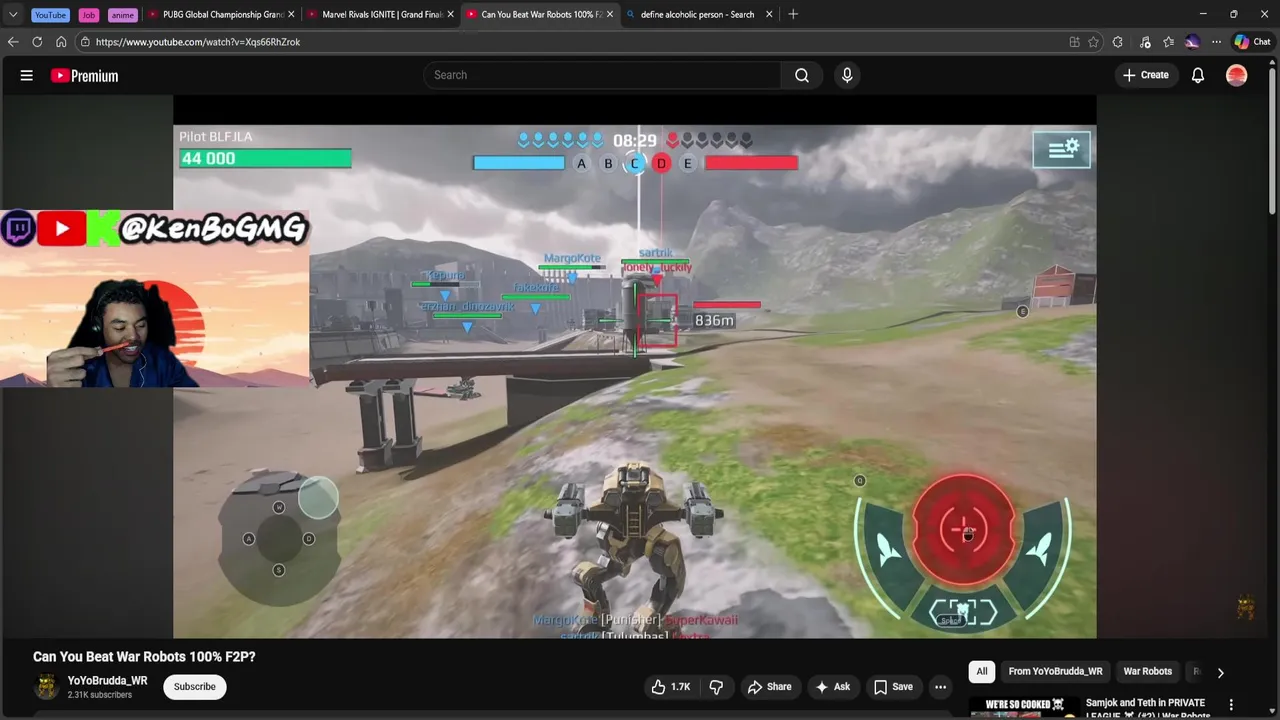Click the Share button
The width and height of the screenshot is (1280, 720).
[x=769, y=687]
